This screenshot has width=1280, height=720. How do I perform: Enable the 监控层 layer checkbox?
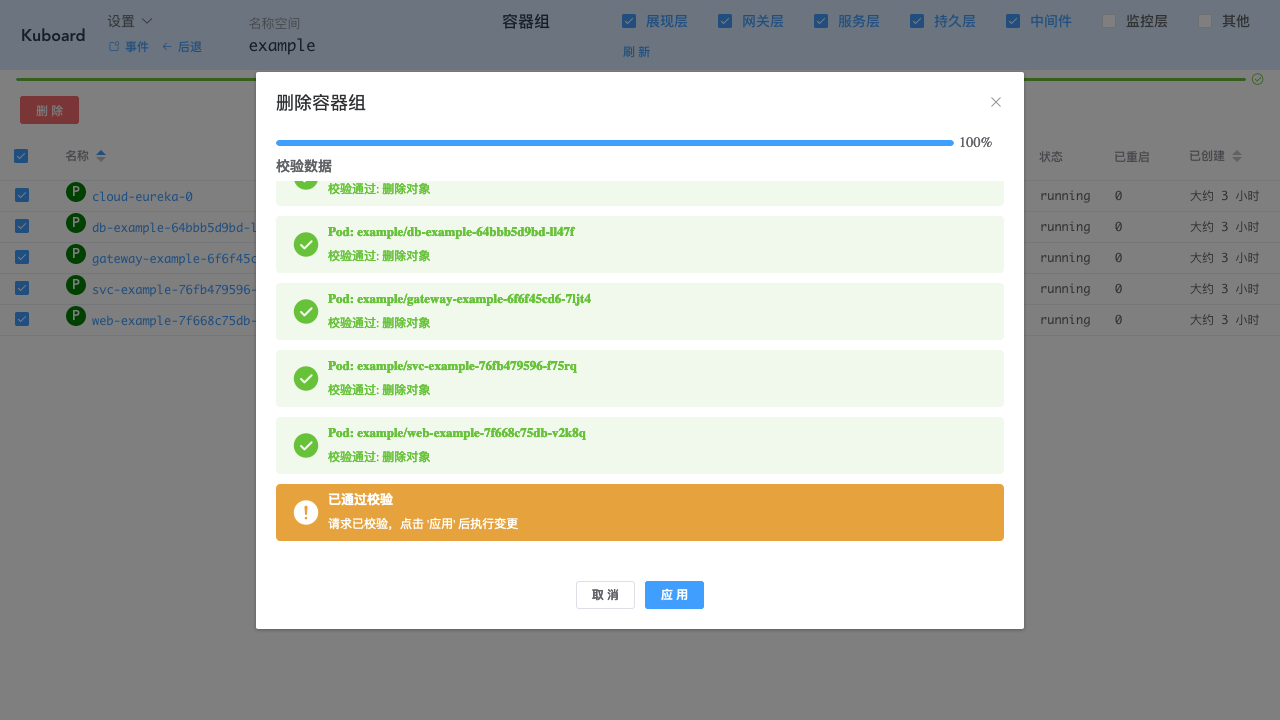pos(1110,20)
